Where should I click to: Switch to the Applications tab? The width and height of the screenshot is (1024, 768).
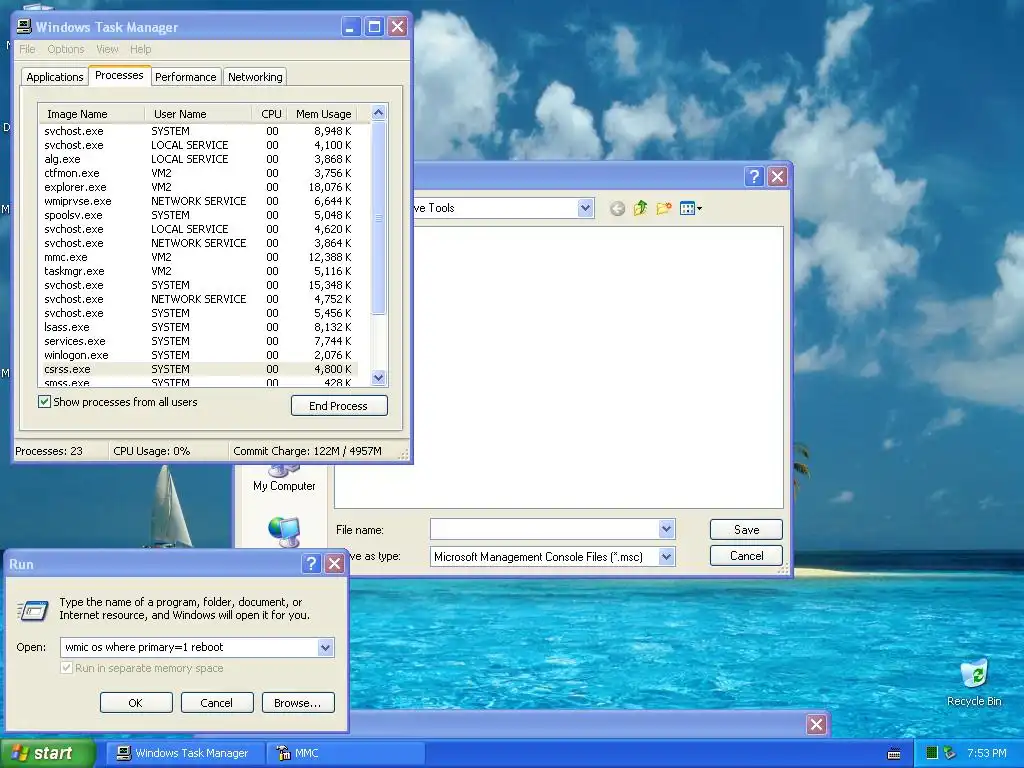pyautogui.click(x=55, y=77)
